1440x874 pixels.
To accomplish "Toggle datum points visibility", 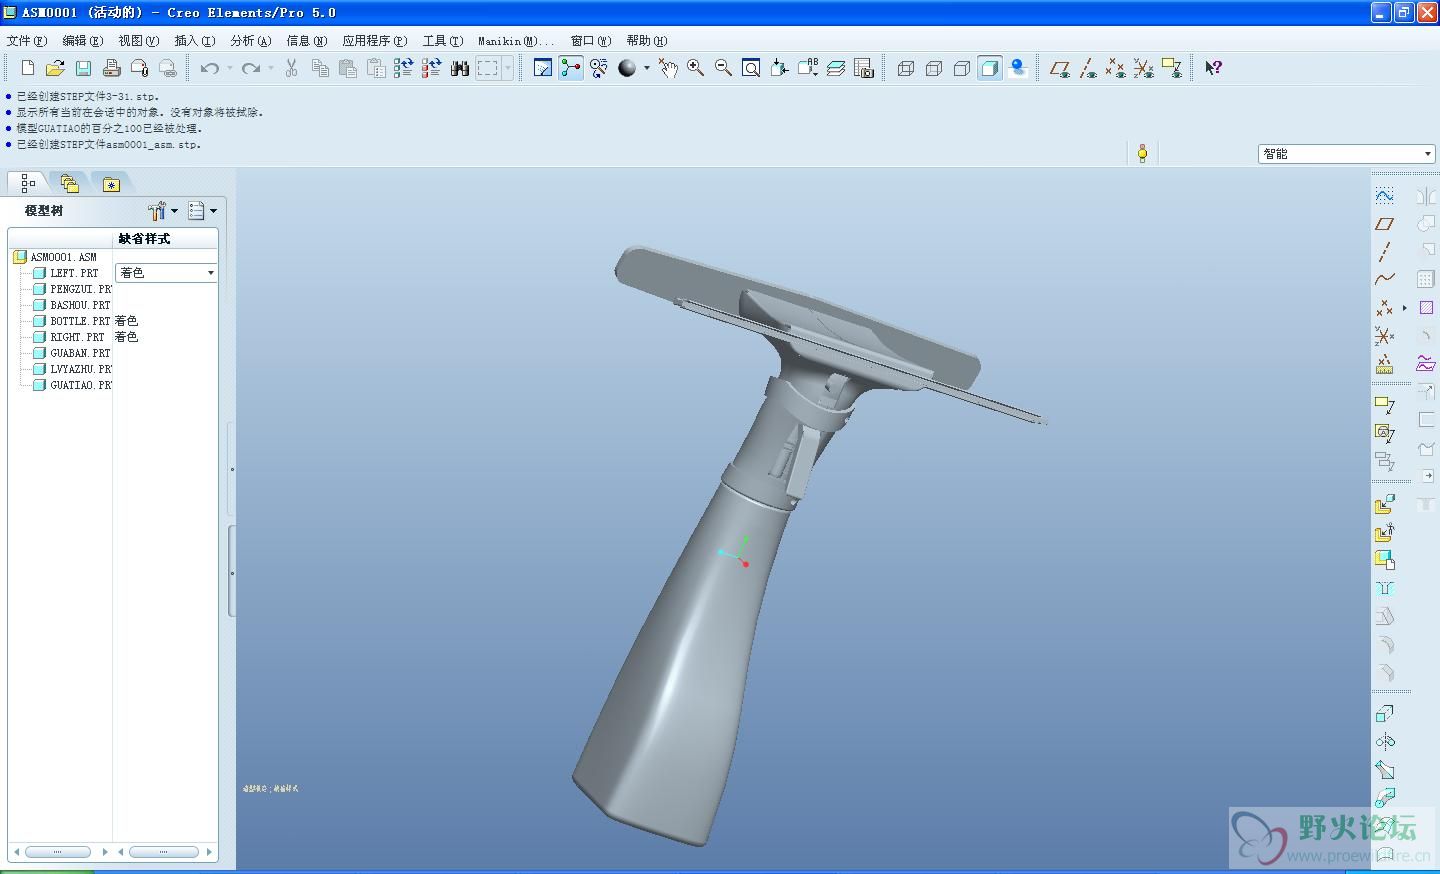I will click(1116, 68).
